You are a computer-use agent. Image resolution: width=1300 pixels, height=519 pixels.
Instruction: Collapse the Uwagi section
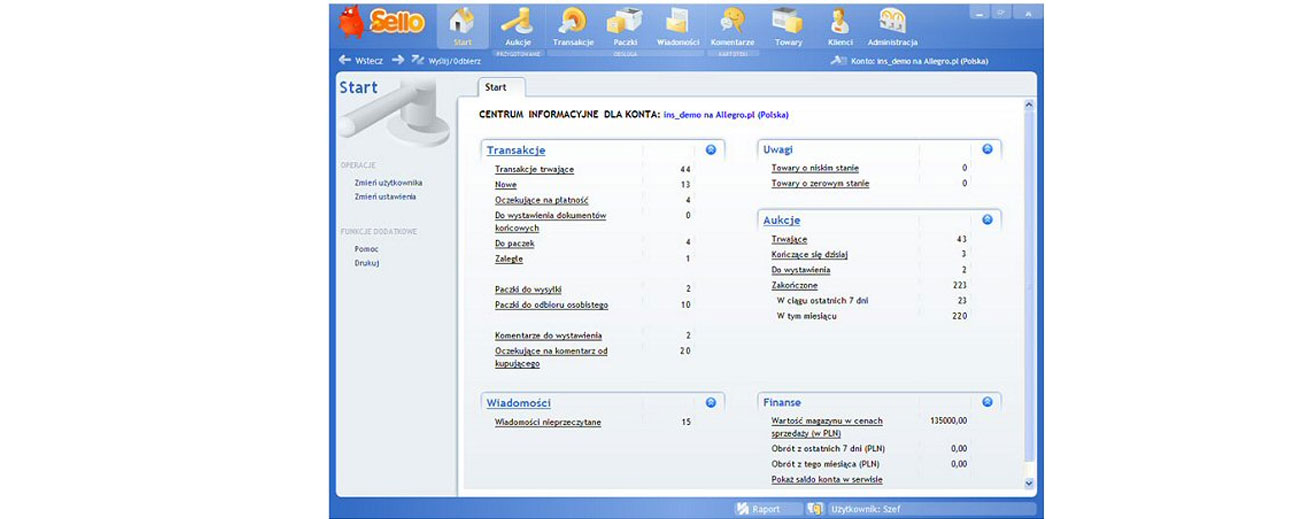(987, 149)
